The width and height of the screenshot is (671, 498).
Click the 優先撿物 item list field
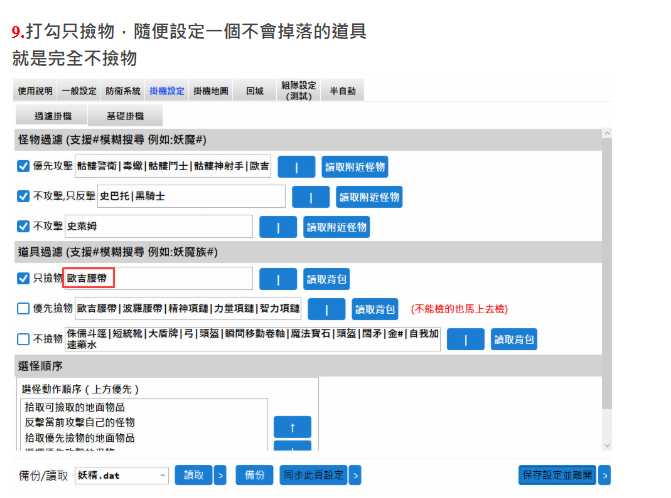point(188,308)
